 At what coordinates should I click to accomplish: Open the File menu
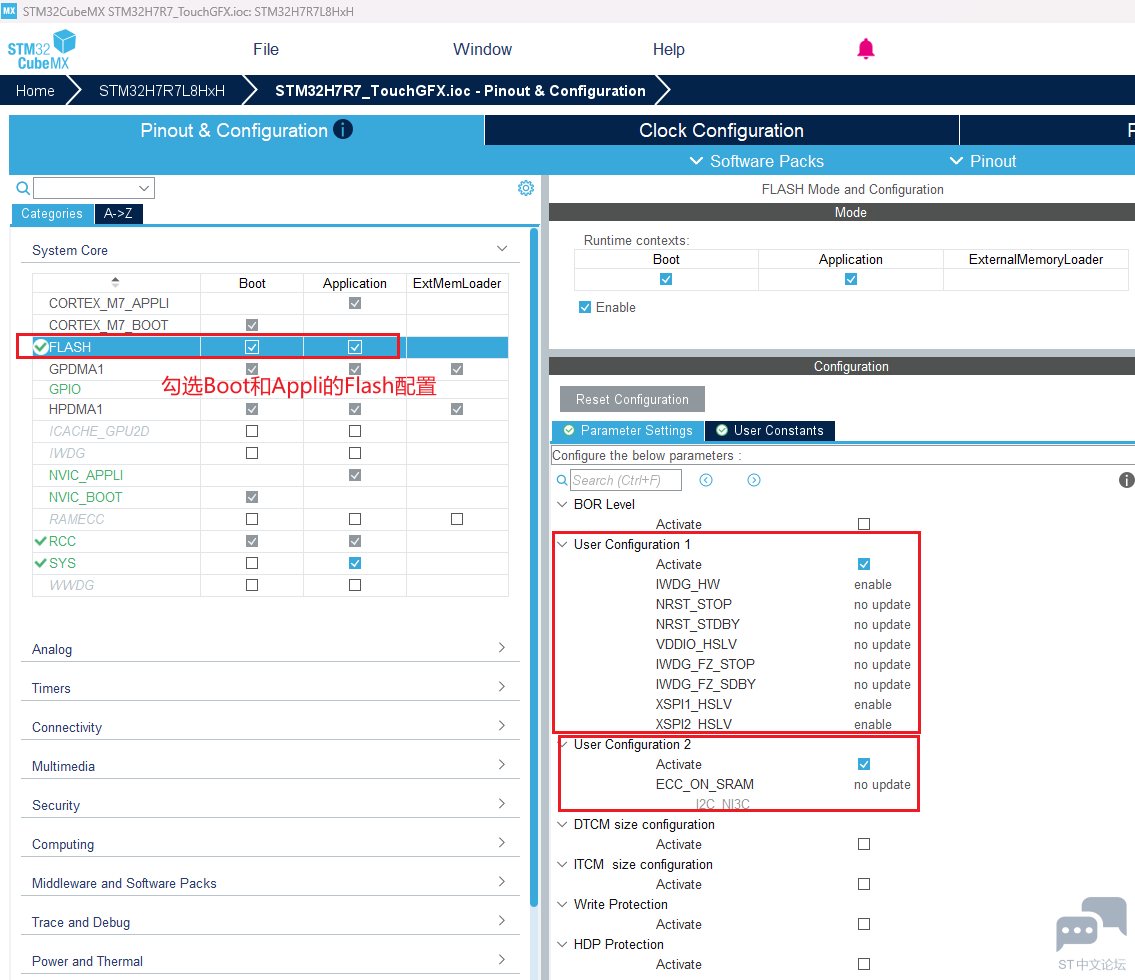click(x=266, y=49)
